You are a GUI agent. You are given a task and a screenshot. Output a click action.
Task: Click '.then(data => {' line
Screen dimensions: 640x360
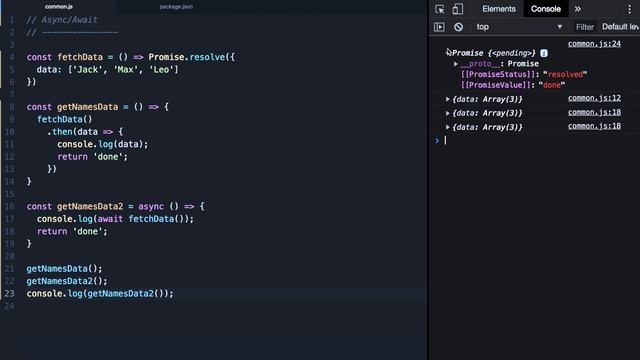coord(85,132)
